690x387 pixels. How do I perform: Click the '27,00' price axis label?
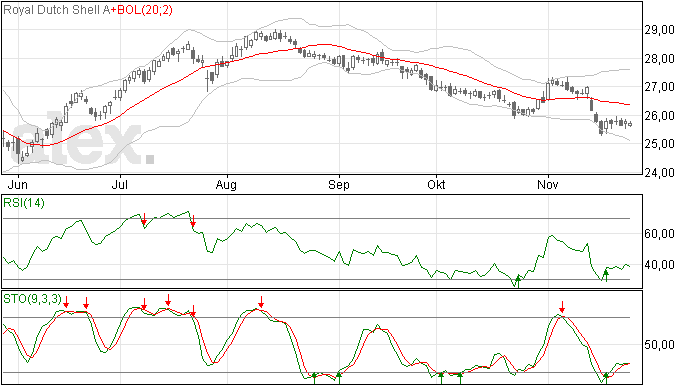pos(660,87)
